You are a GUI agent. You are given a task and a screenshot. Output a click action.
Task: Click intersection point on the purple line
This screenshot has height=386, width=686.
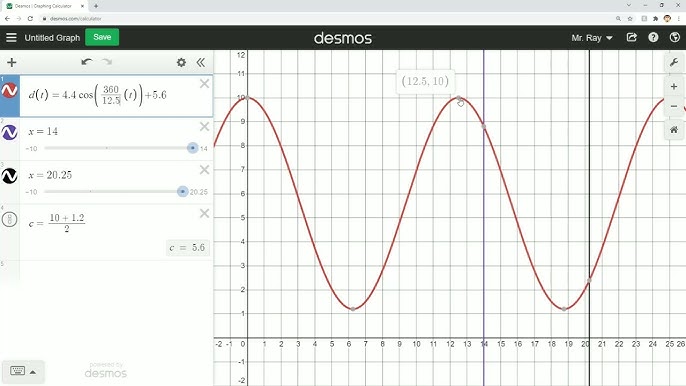484,126
